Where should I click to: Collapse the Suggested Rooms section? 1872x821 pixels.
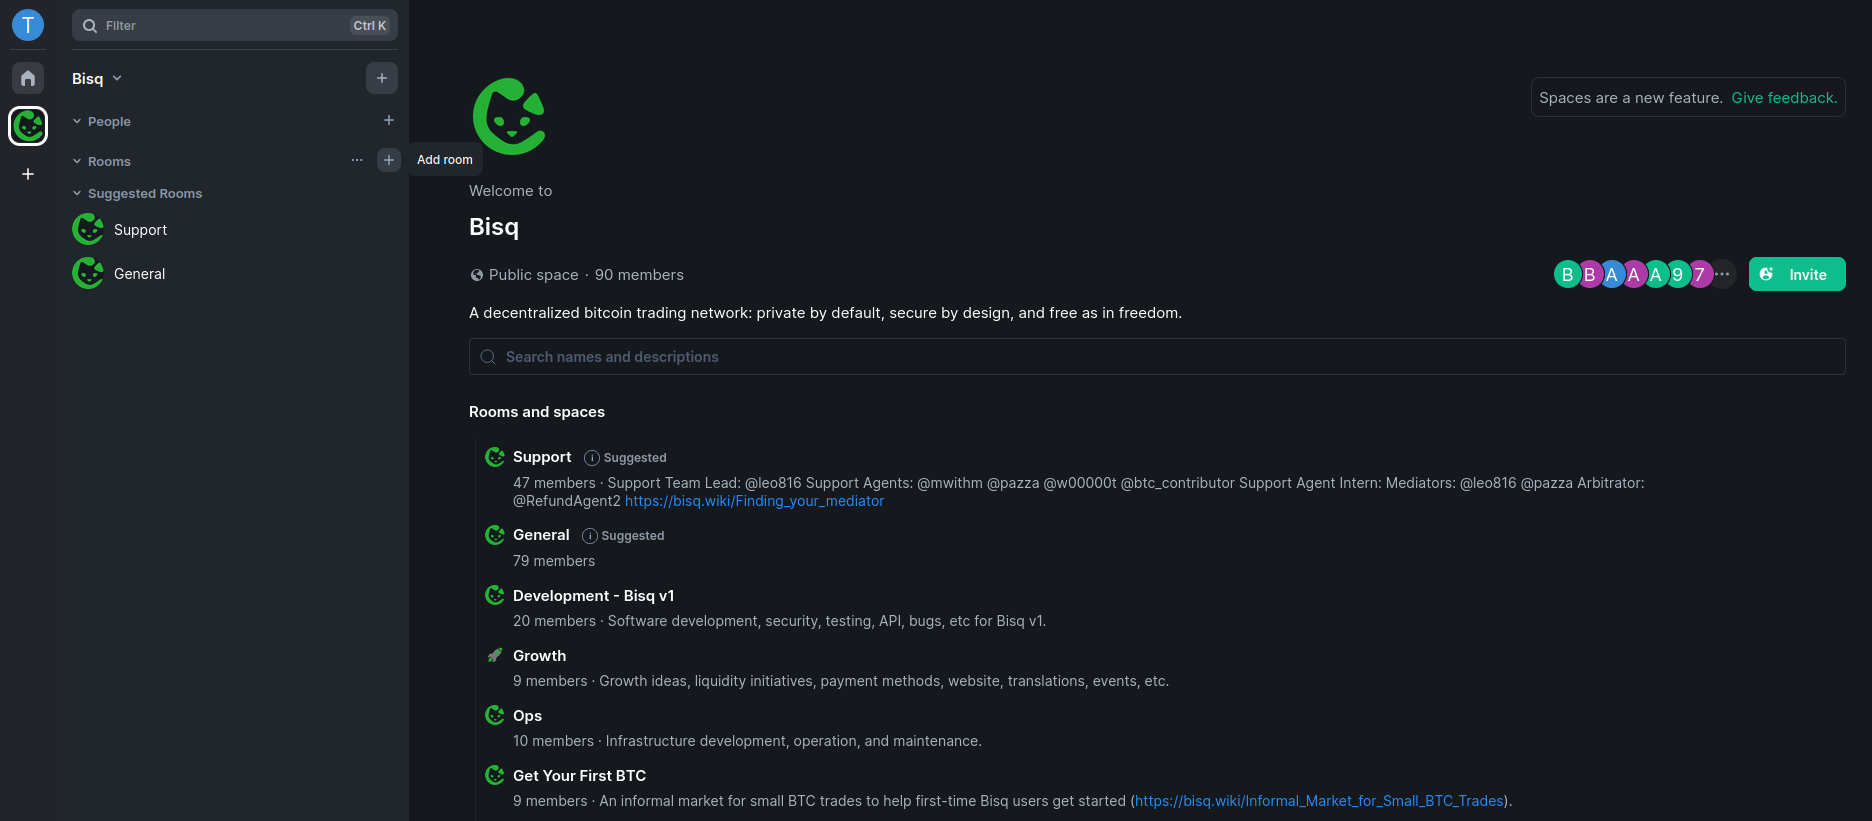point(78,193)
